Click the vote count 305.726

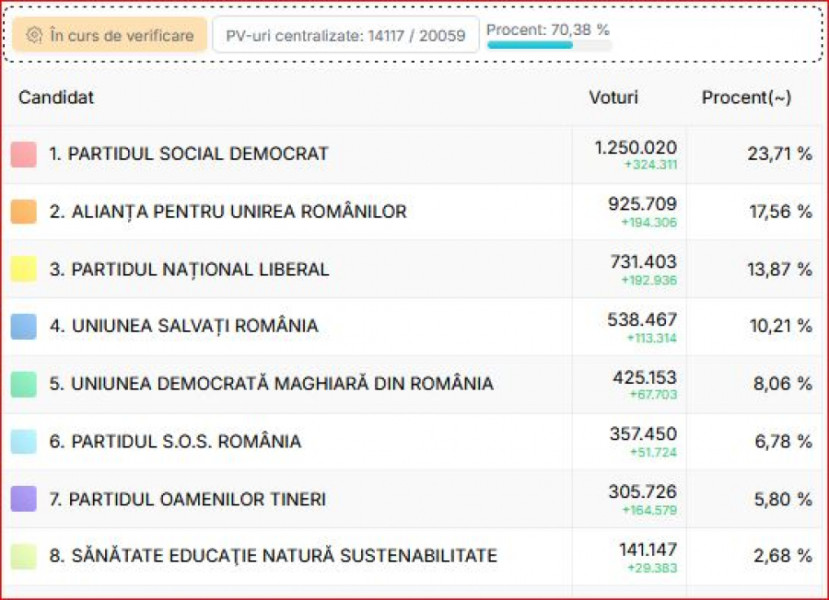click(x=642, y=492)
